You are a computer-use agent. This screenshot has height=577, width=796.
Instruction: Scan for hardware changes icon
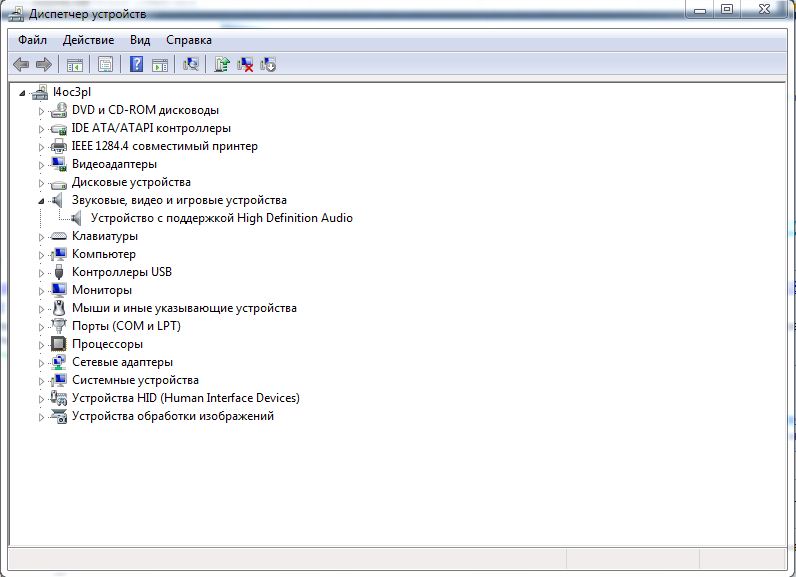tap(191, 64)
